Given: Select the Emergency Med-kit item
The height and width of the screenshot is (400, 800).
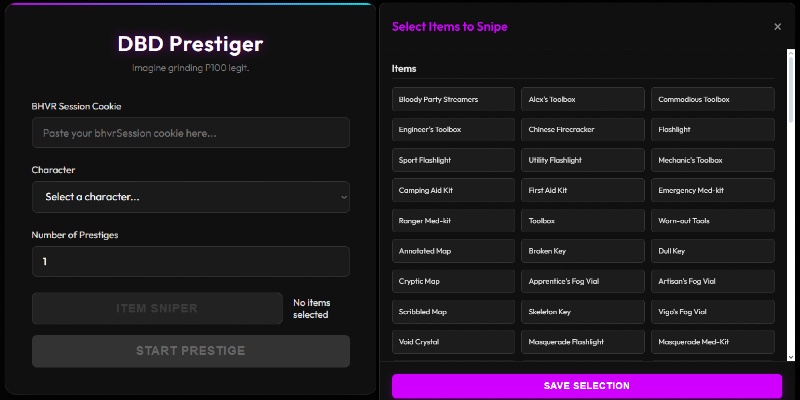Looking at the screenshot, I should click(x=713, y=190).
